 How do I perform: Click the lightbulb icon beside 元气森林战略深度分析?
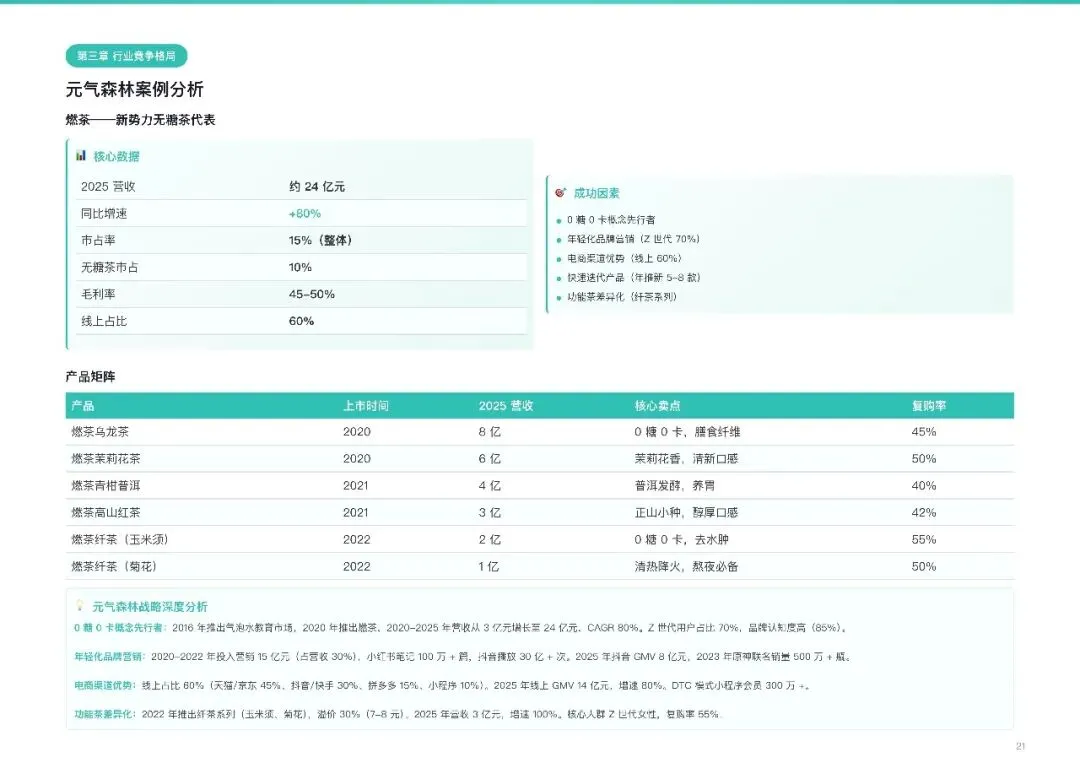(80, 605)
